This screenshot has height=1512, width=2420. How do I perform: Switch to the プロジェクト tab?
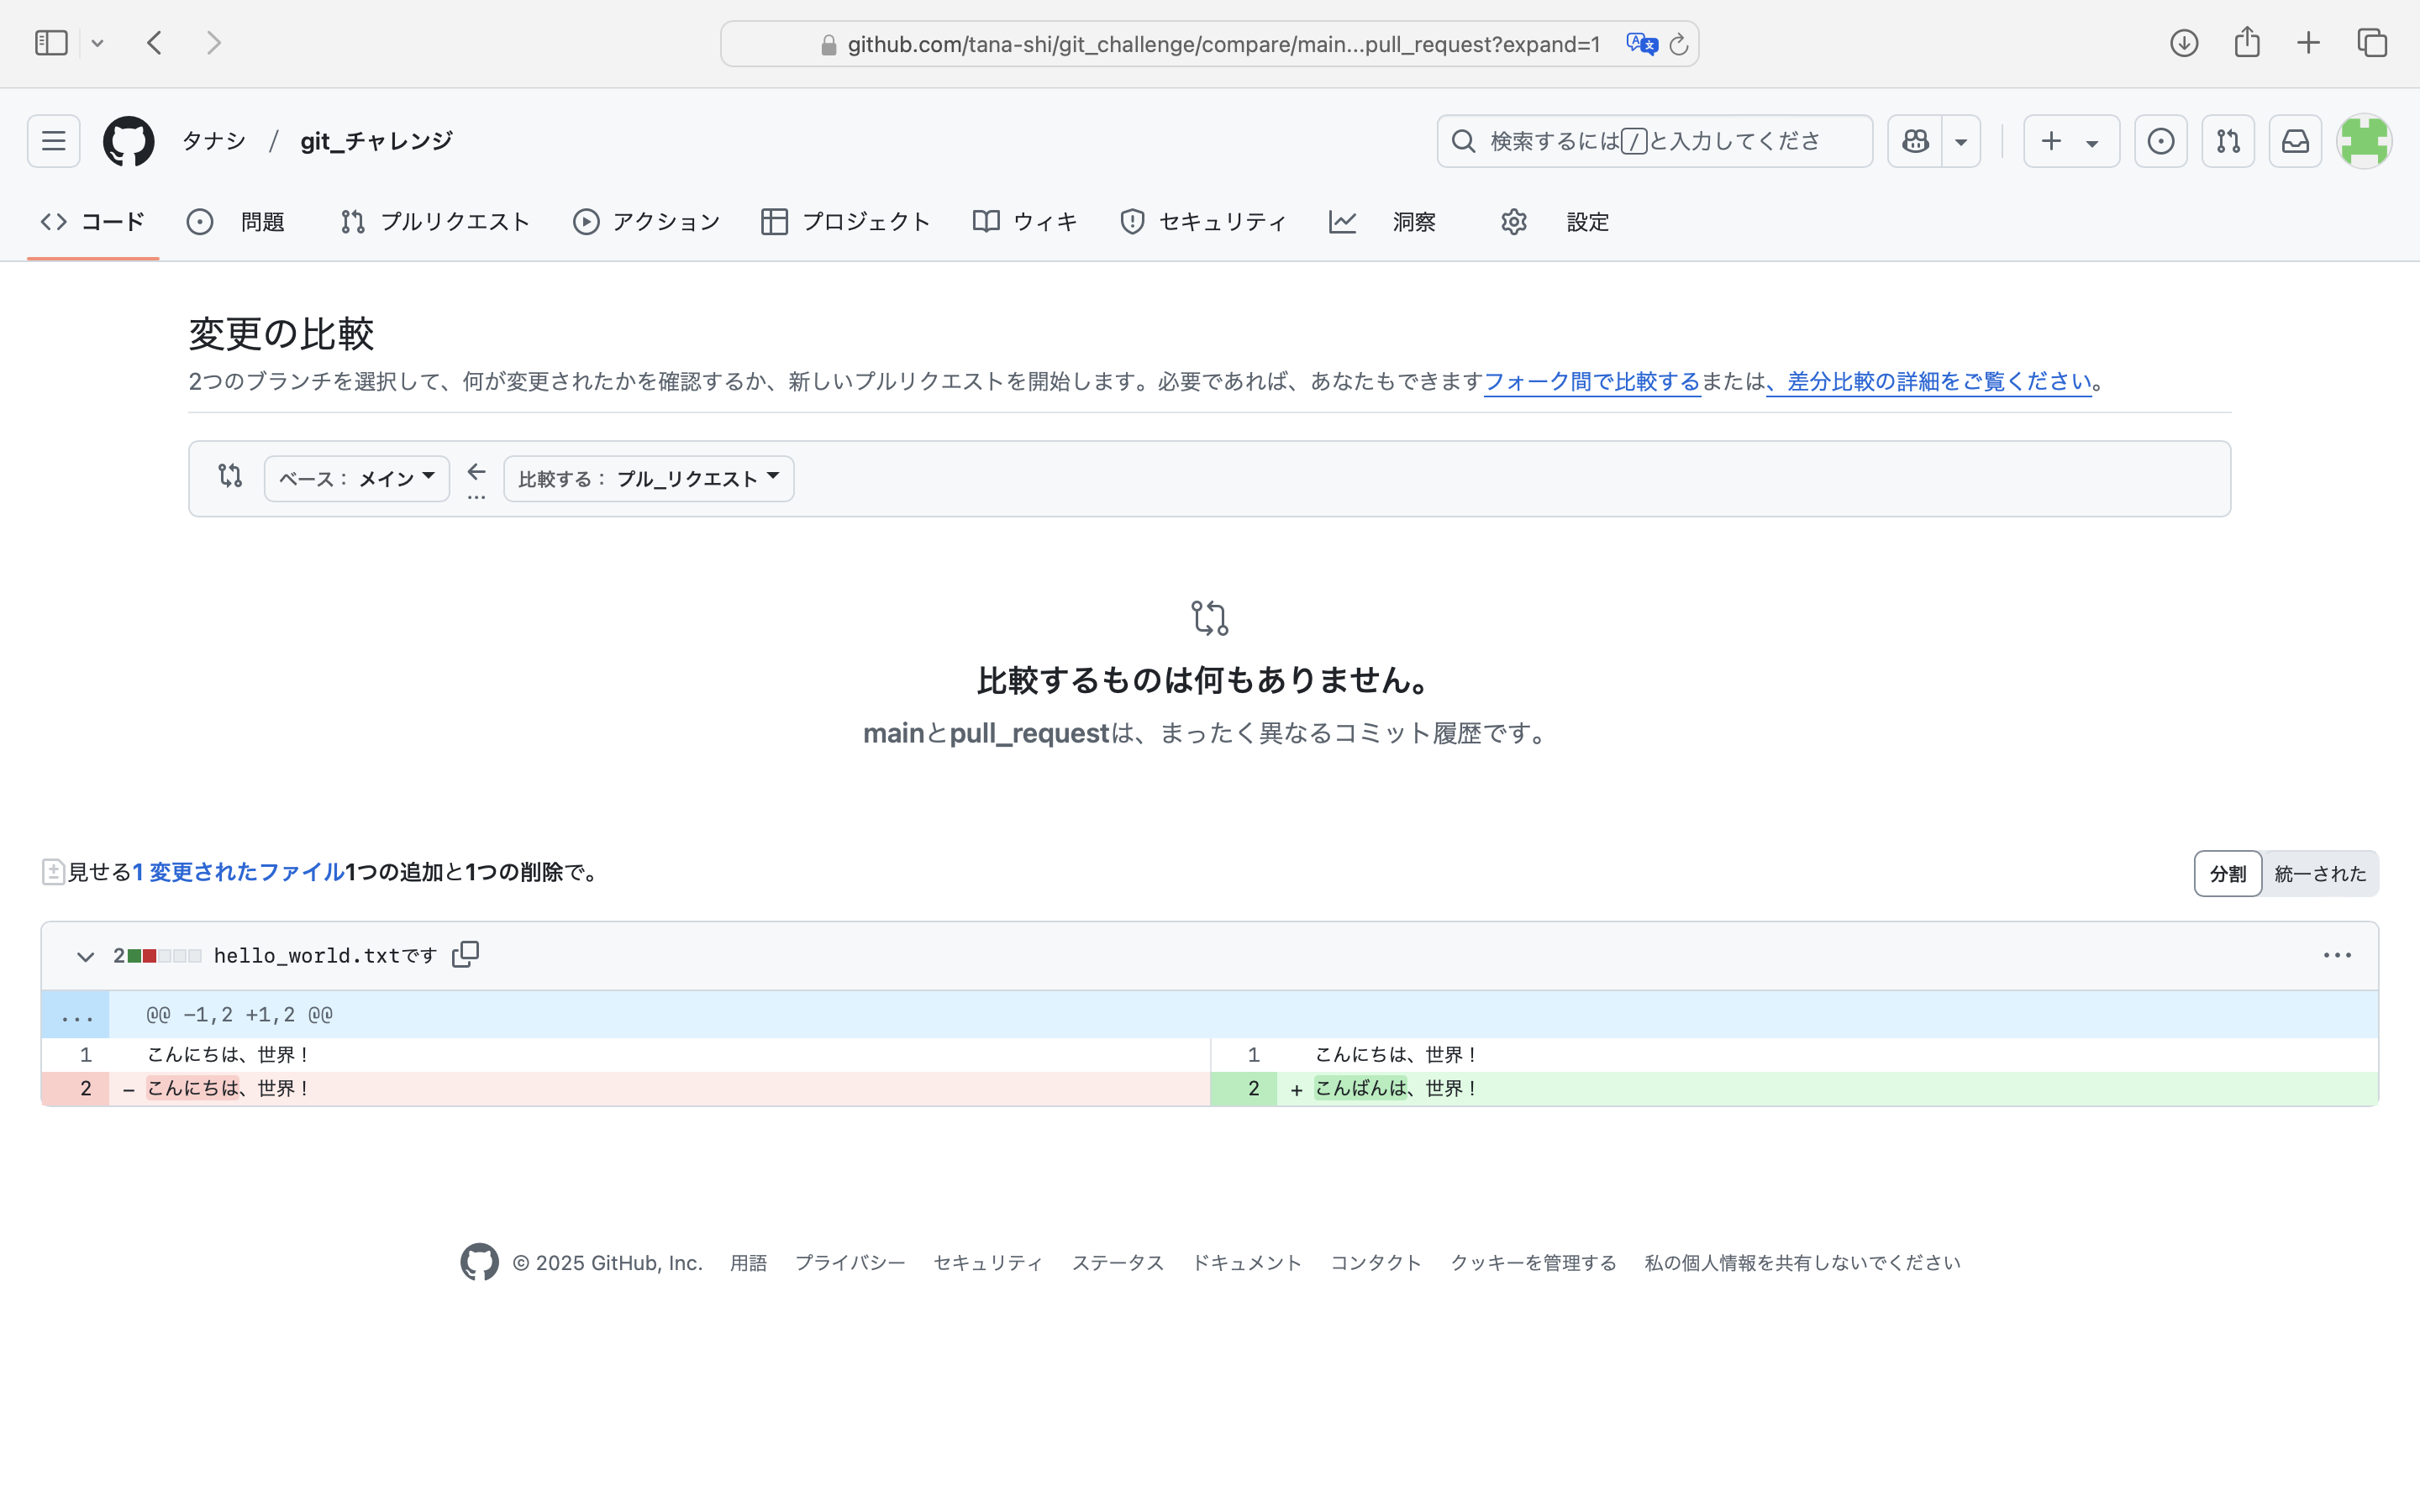(x=846, y=222)
